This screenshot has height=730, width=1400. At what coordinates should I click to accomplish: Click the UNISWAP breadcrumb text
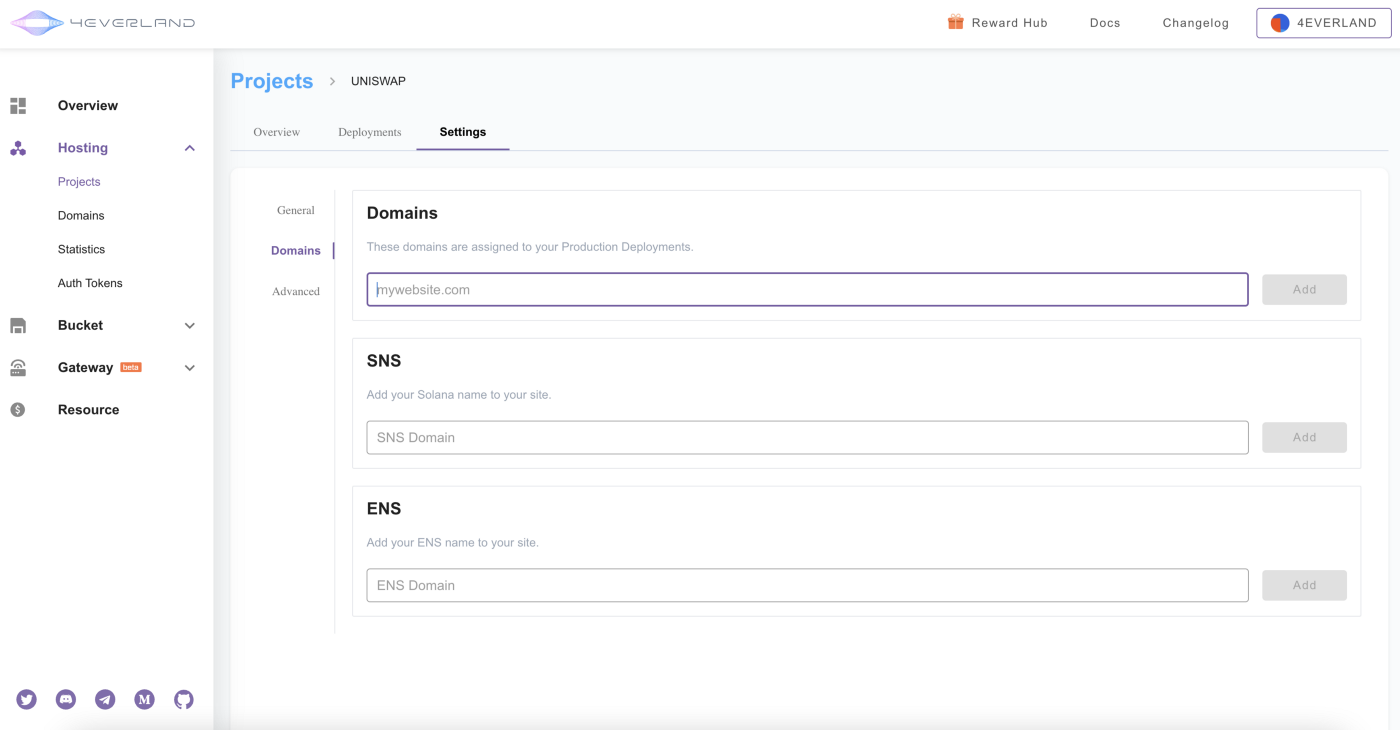click(378, 81)
